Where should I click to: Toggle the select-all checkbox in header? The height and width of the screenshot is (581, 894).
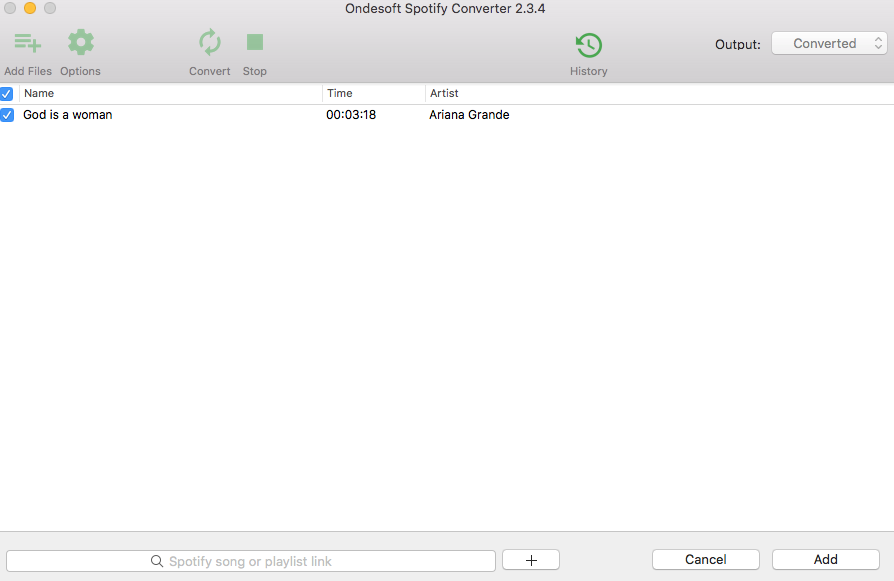click(x=6, y=94)
